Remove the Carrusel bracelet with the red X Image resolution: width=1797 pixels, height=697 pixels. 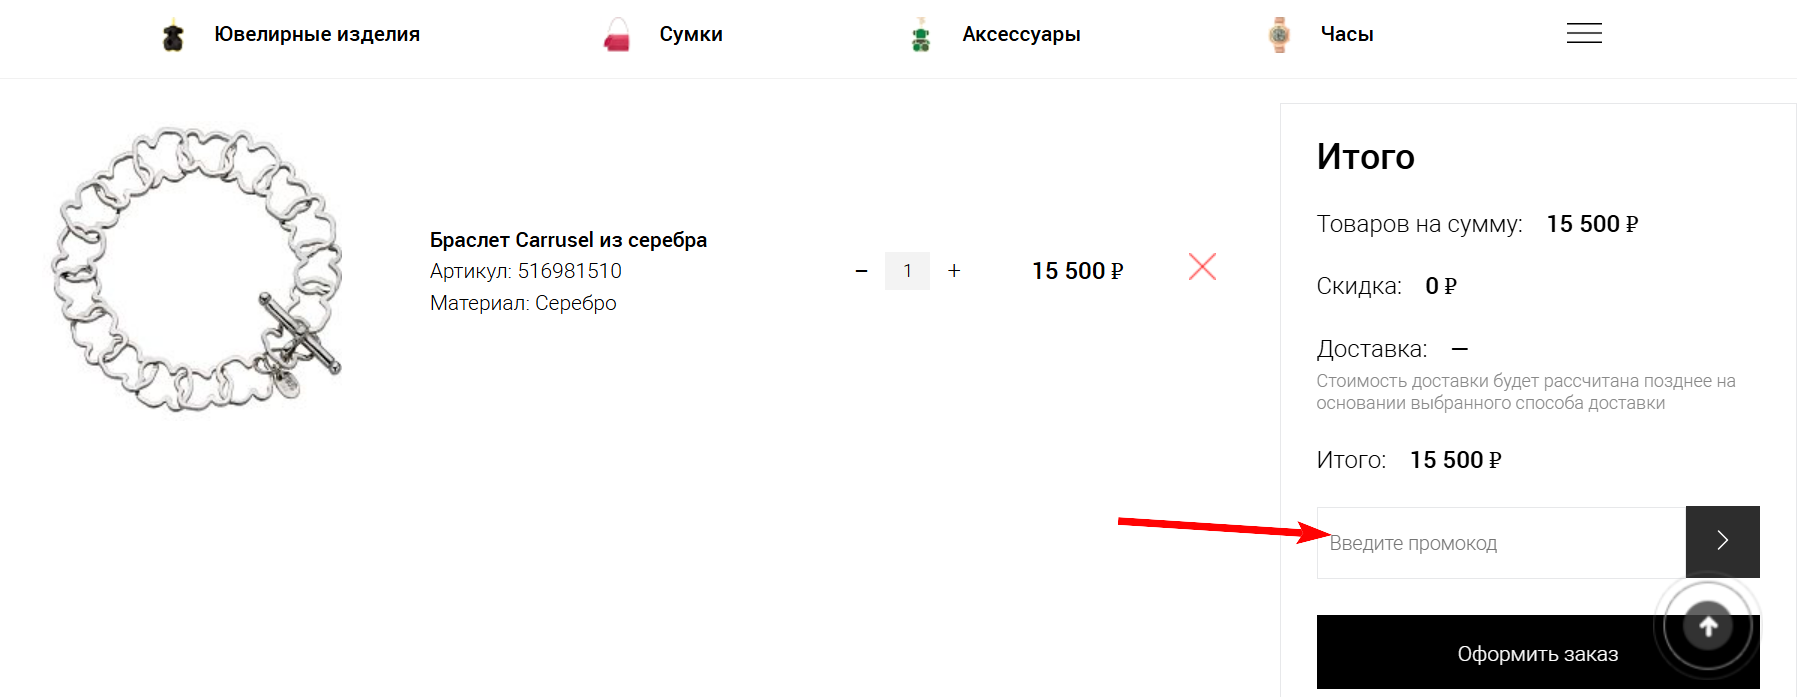tap(1201, 267)
